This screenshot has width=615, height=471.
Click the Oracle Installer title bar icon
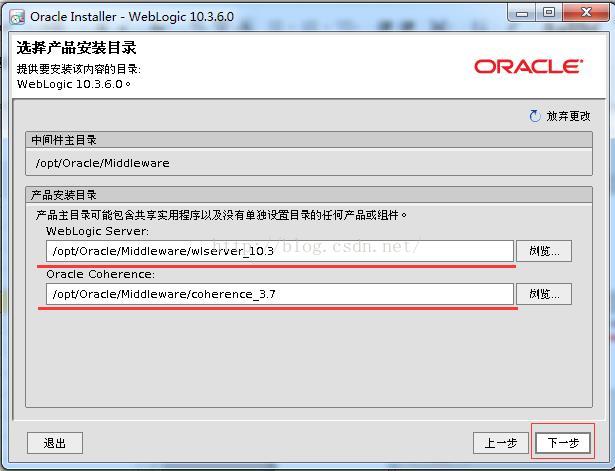pyautogui.click(x=17, y=17)
